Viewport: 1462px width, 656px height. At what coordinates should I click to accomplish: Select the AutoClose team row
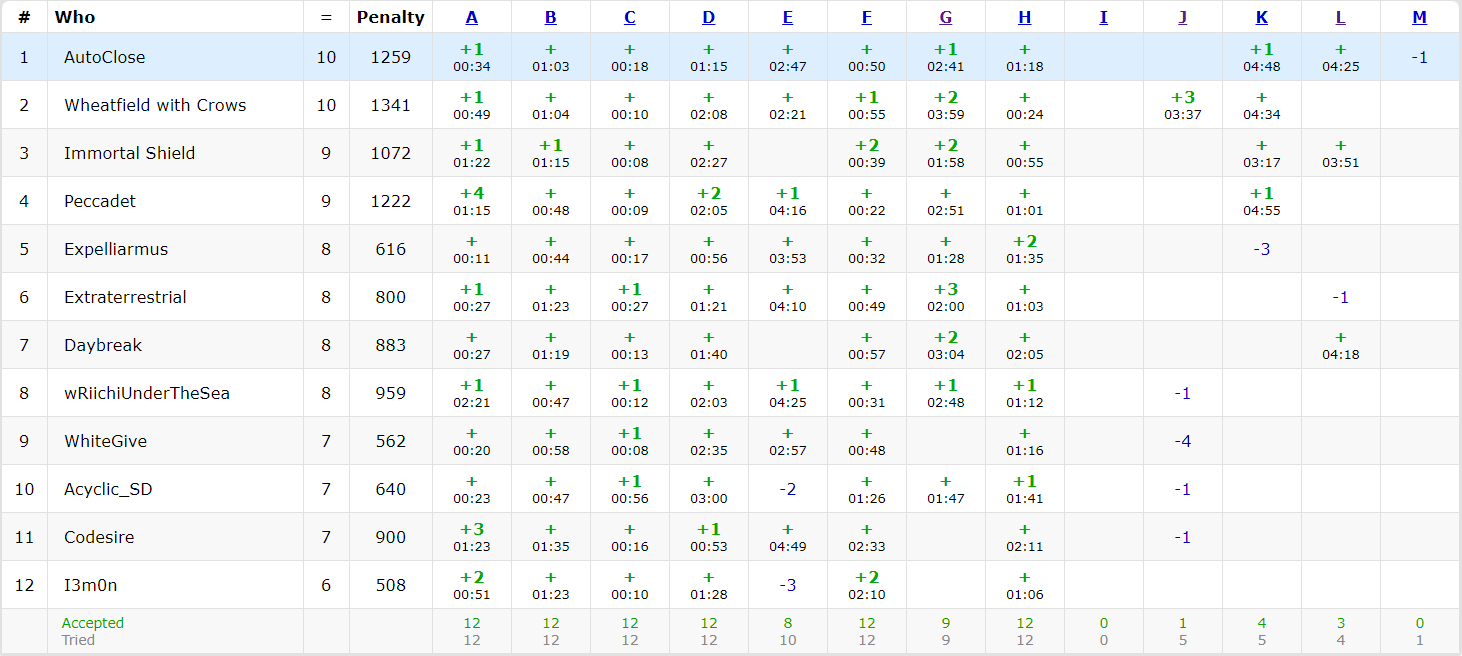(x=104, y=57)
